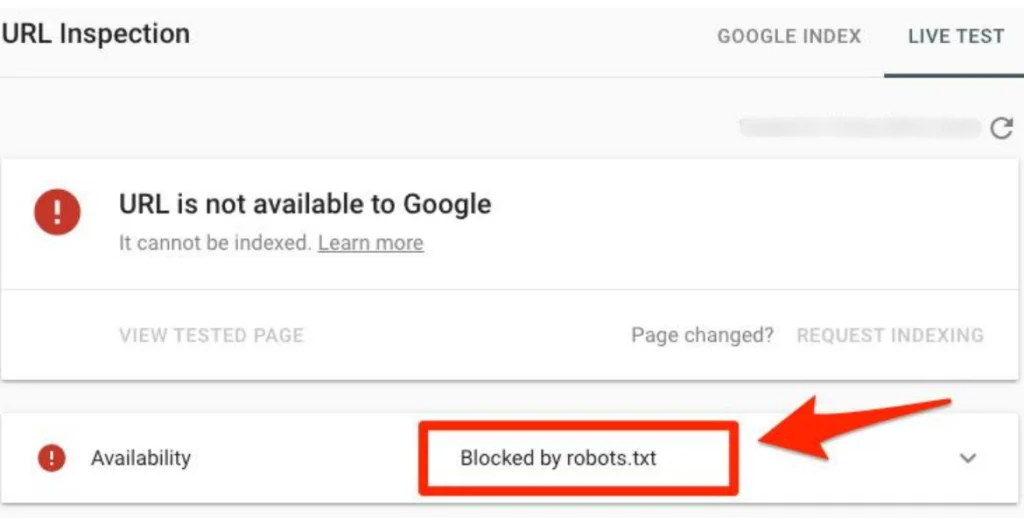Click the 'URL is not available to Google' heading
Image resolution: width=1024 pixels, height=526 pixels.
click(x=305, y=205)
